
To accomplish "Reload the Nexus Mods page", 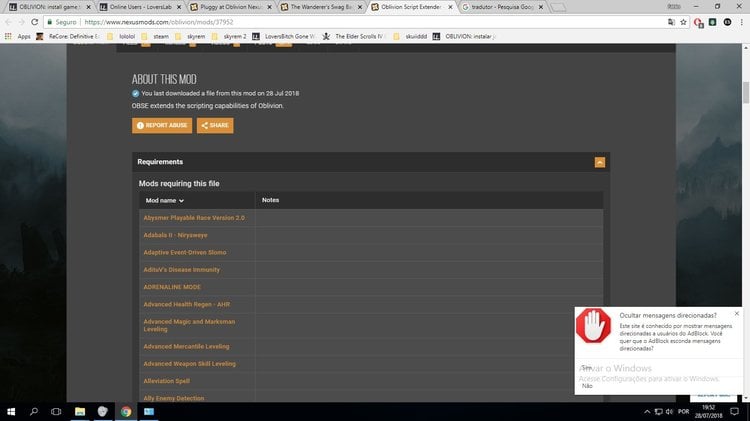I will pos(34,22).
